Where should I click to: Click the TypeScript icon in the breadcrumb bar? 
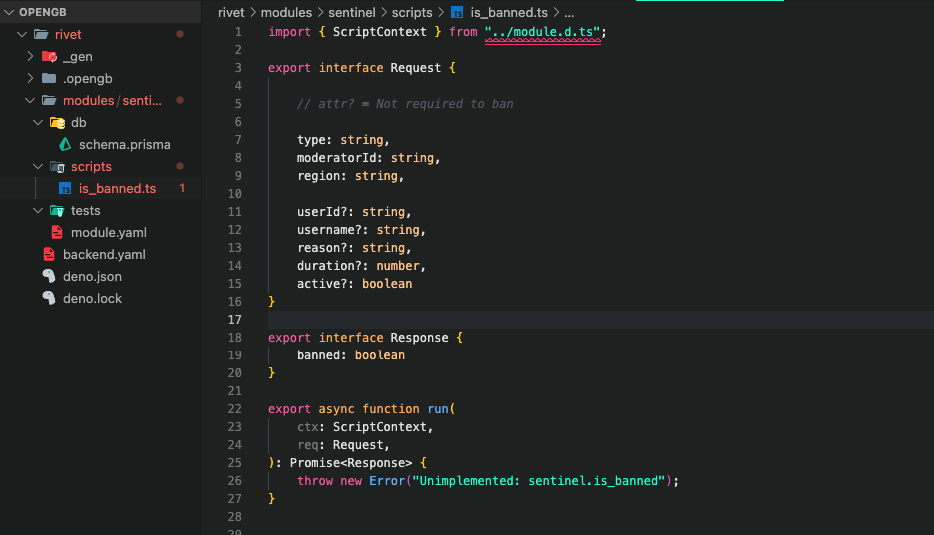click(x=457, y=13)
